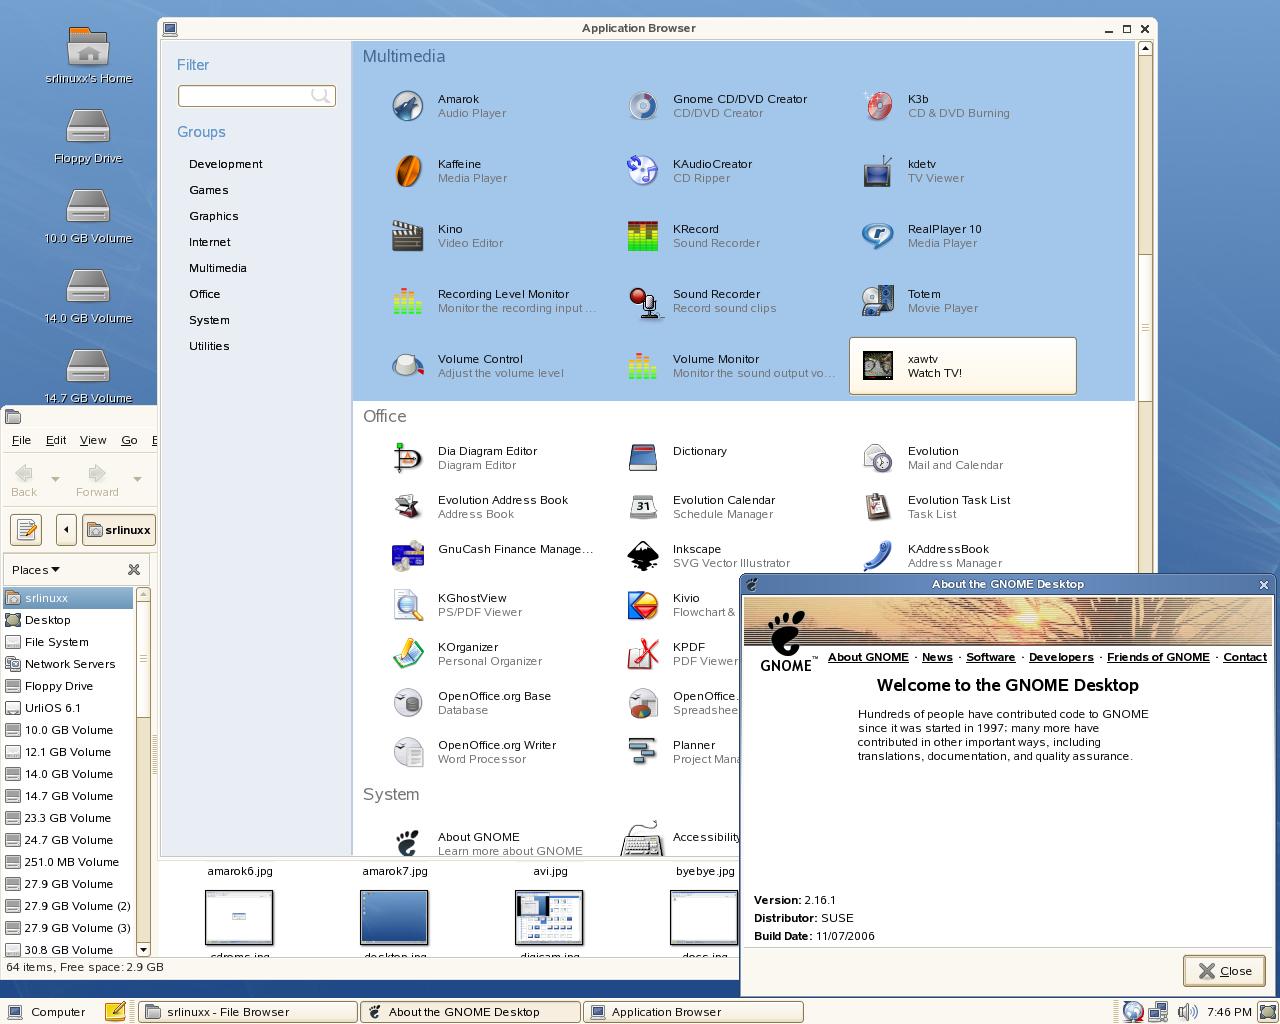
Task: Launch RealPlayer 10 icon
Action: [877, 236]
